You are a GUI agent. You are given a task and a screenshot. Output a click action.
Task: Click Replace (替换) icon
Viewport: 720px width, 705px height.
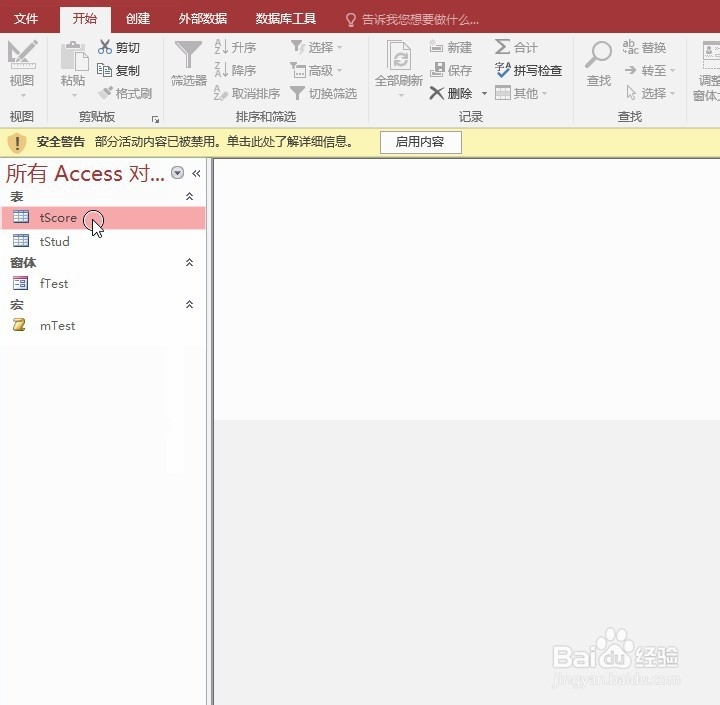[x=630, y=47]
